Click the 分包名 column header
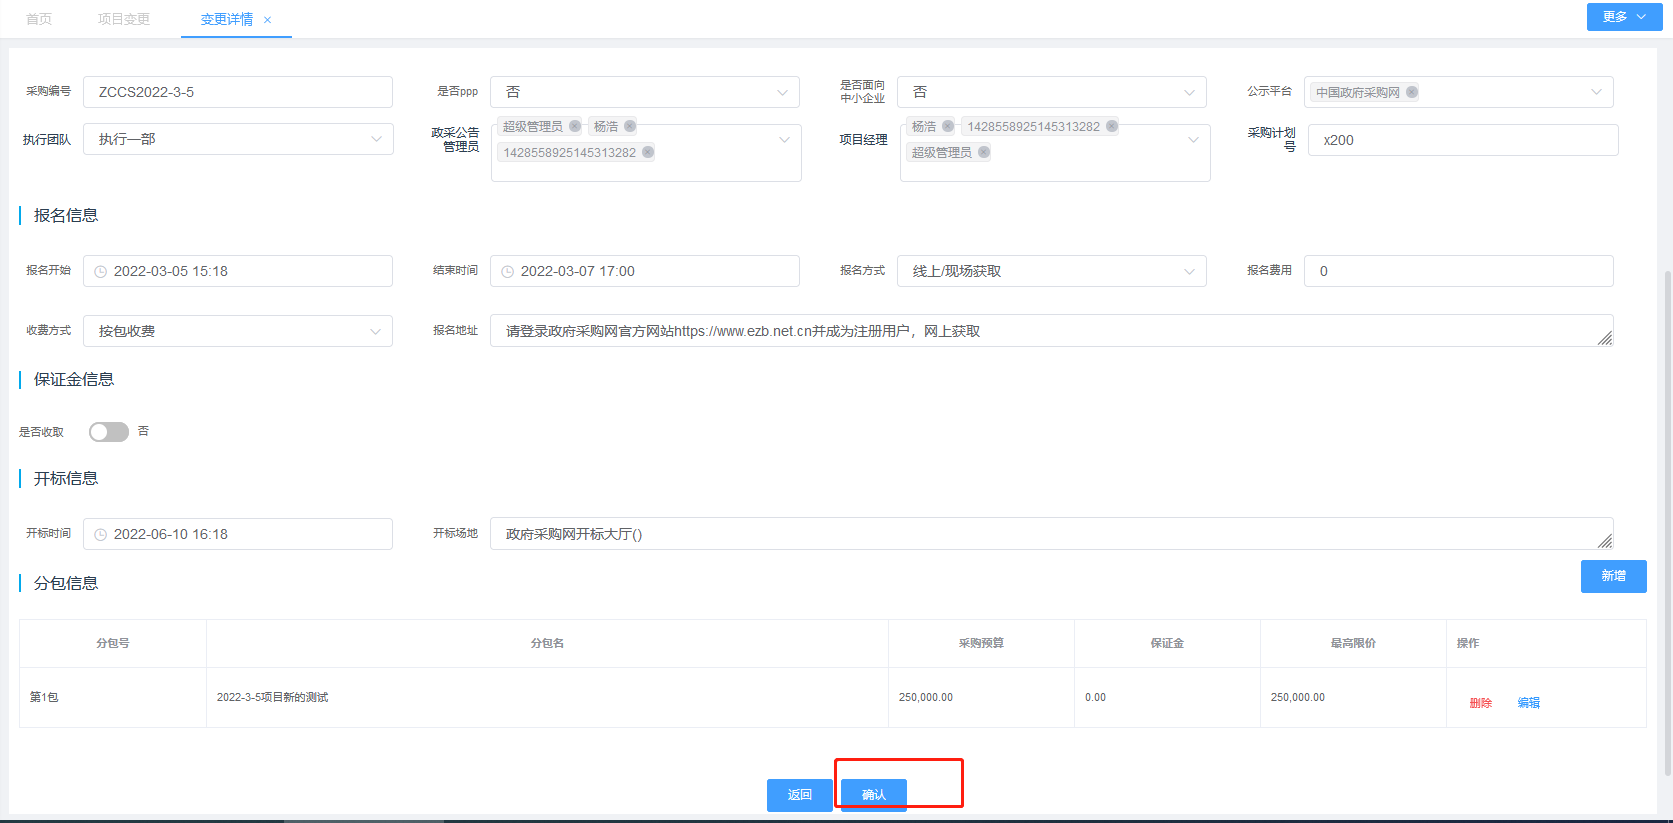Image resolution: width=1673 pixels, height=823 pixels. pyautogui.click(x=547, y=643)
